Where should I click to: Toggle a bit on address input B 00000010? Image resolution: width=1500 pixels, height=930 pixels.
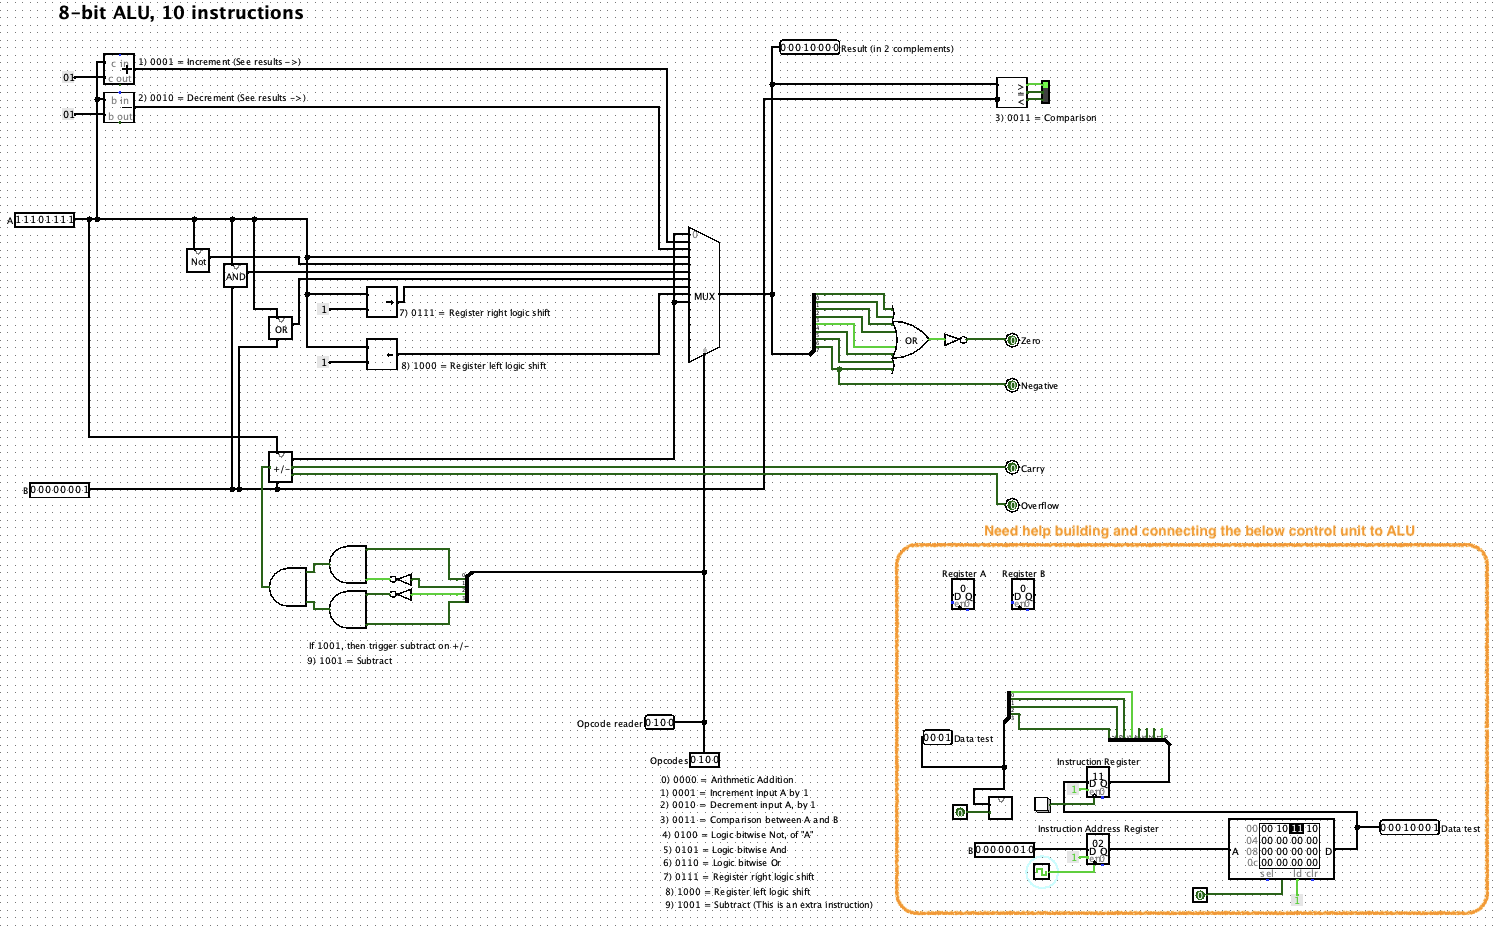pos(1005,850)
